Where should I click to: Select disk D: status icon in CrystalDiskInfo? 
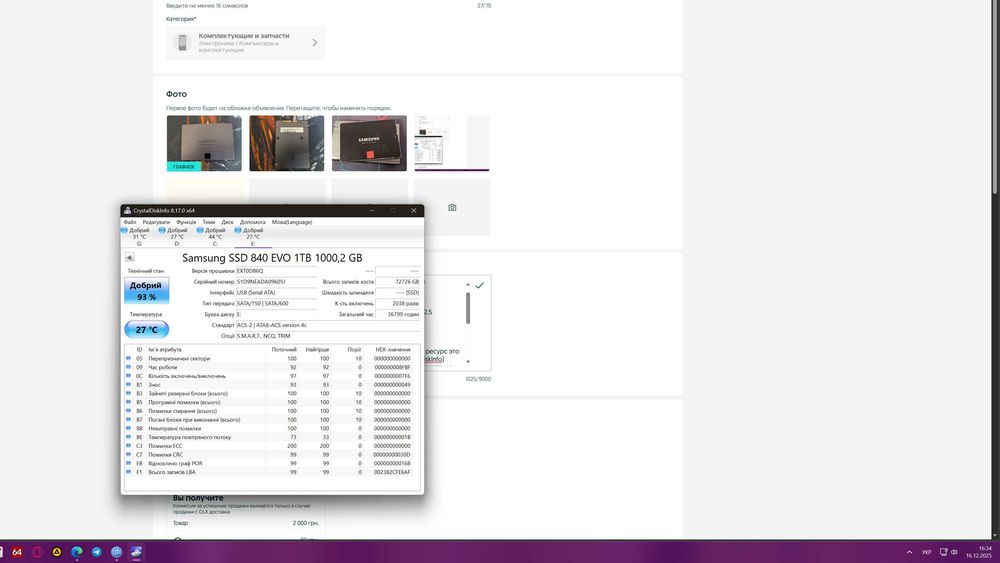click(162, 230)
